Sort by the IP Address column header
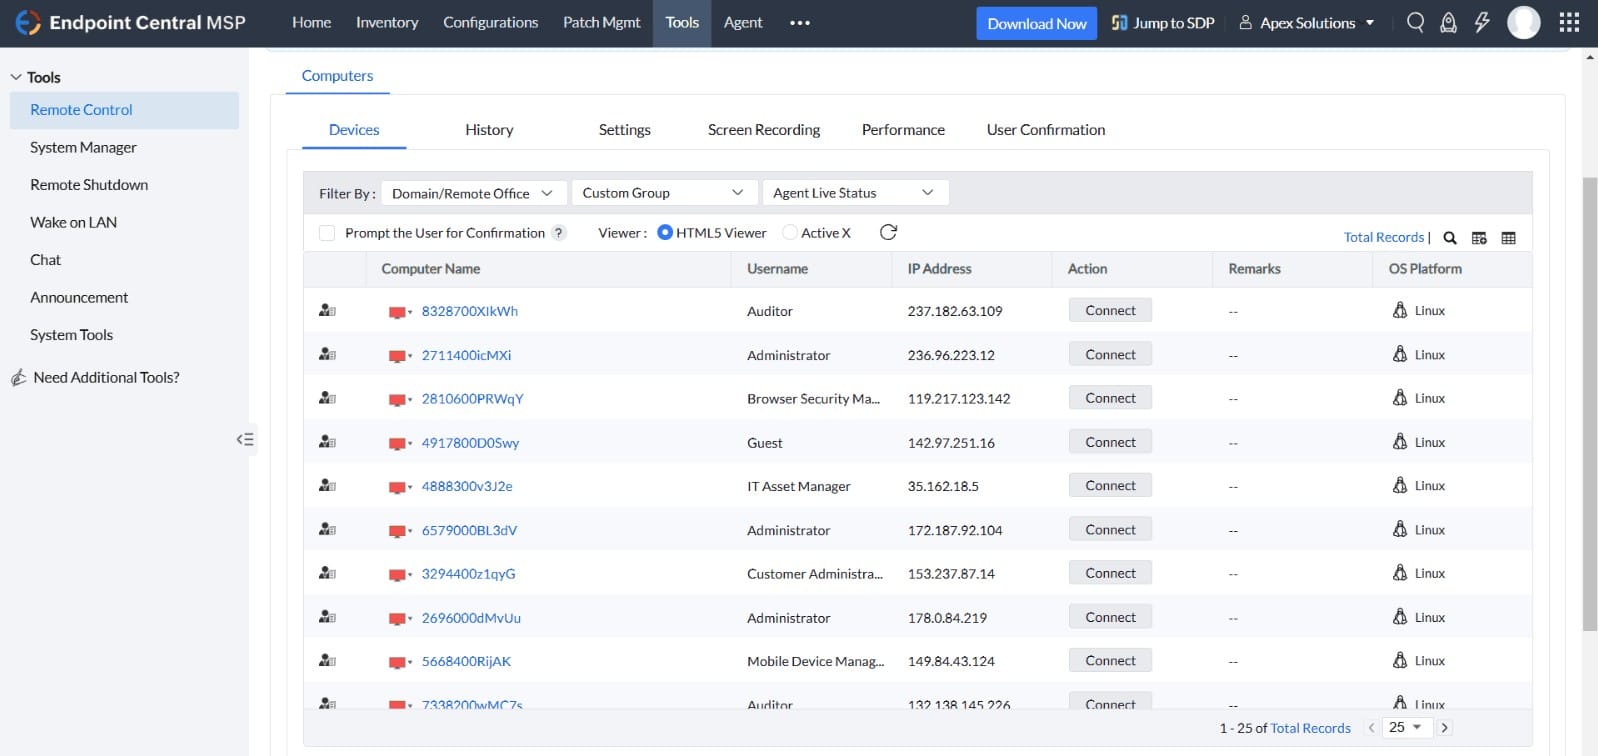The width and height of the screenshot is (1598, 756). (x=939, y=269)
